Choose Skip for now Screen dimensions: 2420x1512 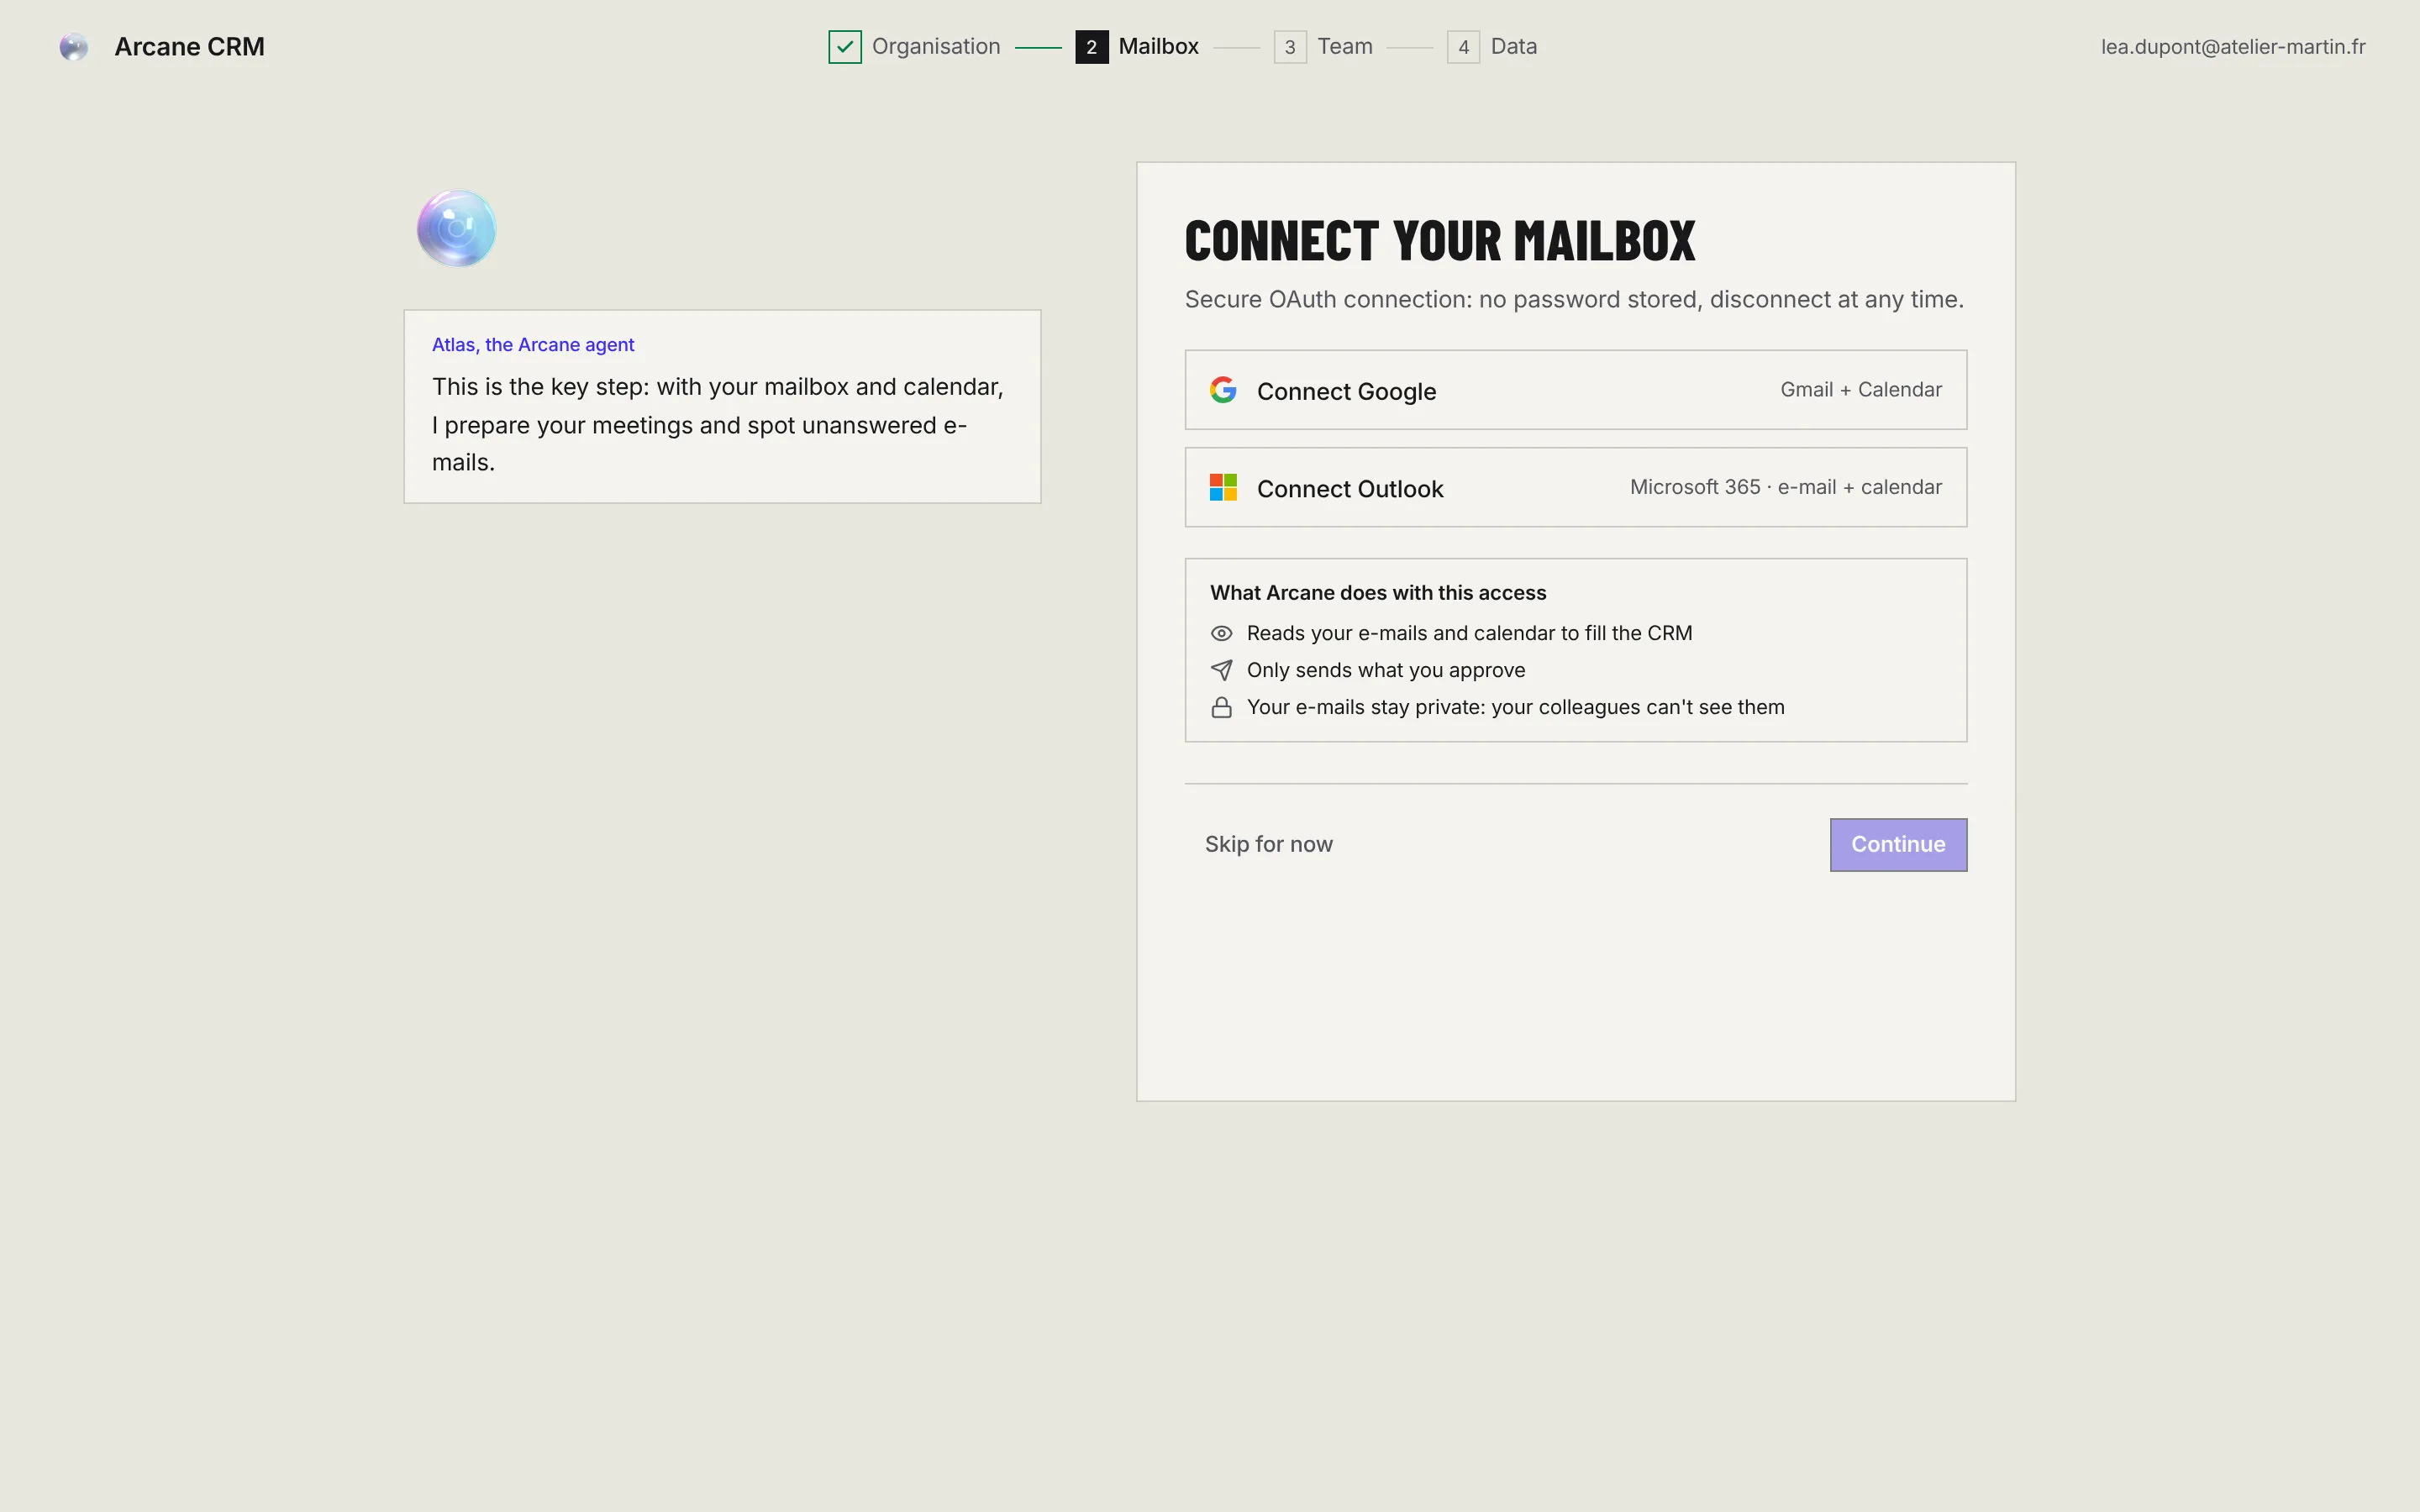(x=1268, y=844)
